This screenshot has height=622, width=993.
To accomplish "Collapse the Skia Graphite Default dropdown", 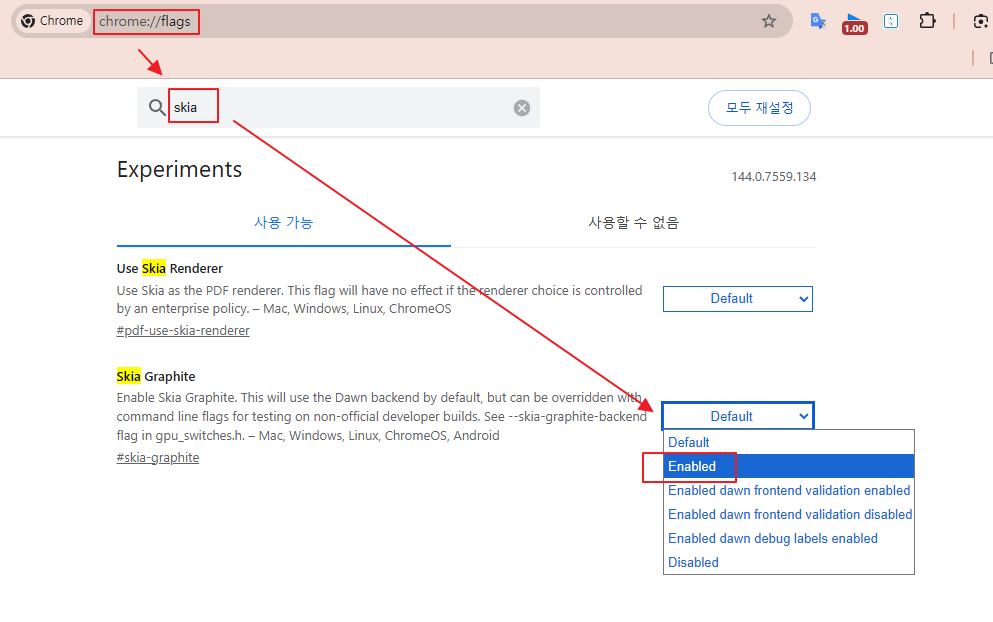I will click(738, 416).
